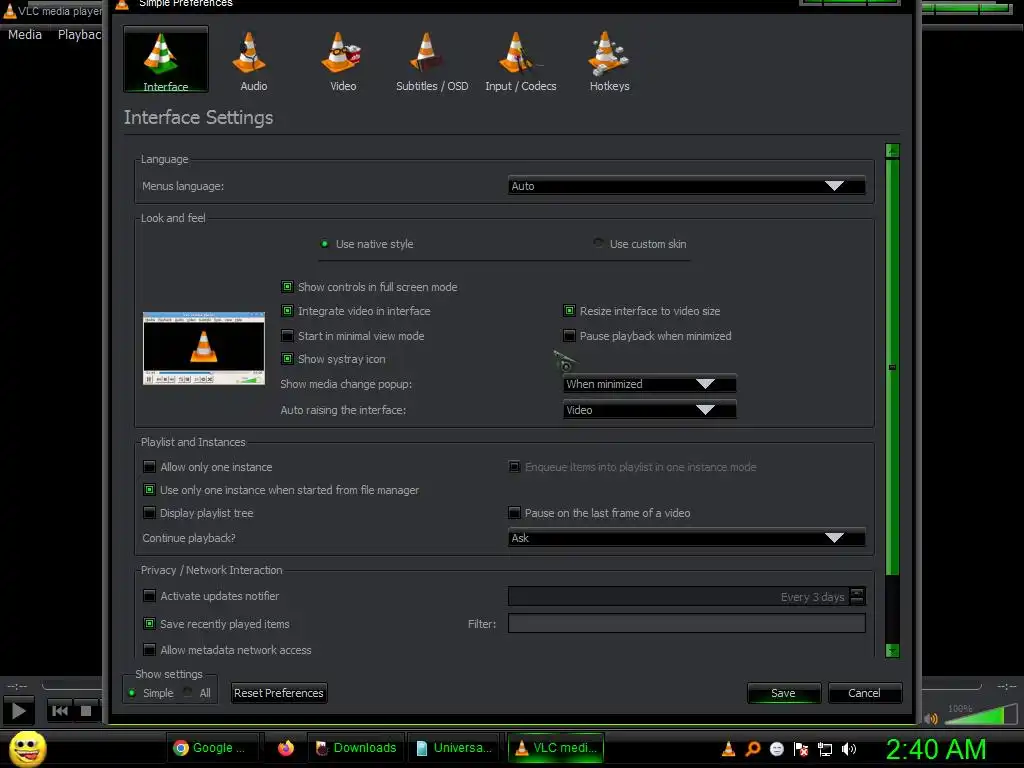The height and width of the screenshot is (768, 1024).
Task: Click the Filter input field
Action: click(x=686, y=623)
